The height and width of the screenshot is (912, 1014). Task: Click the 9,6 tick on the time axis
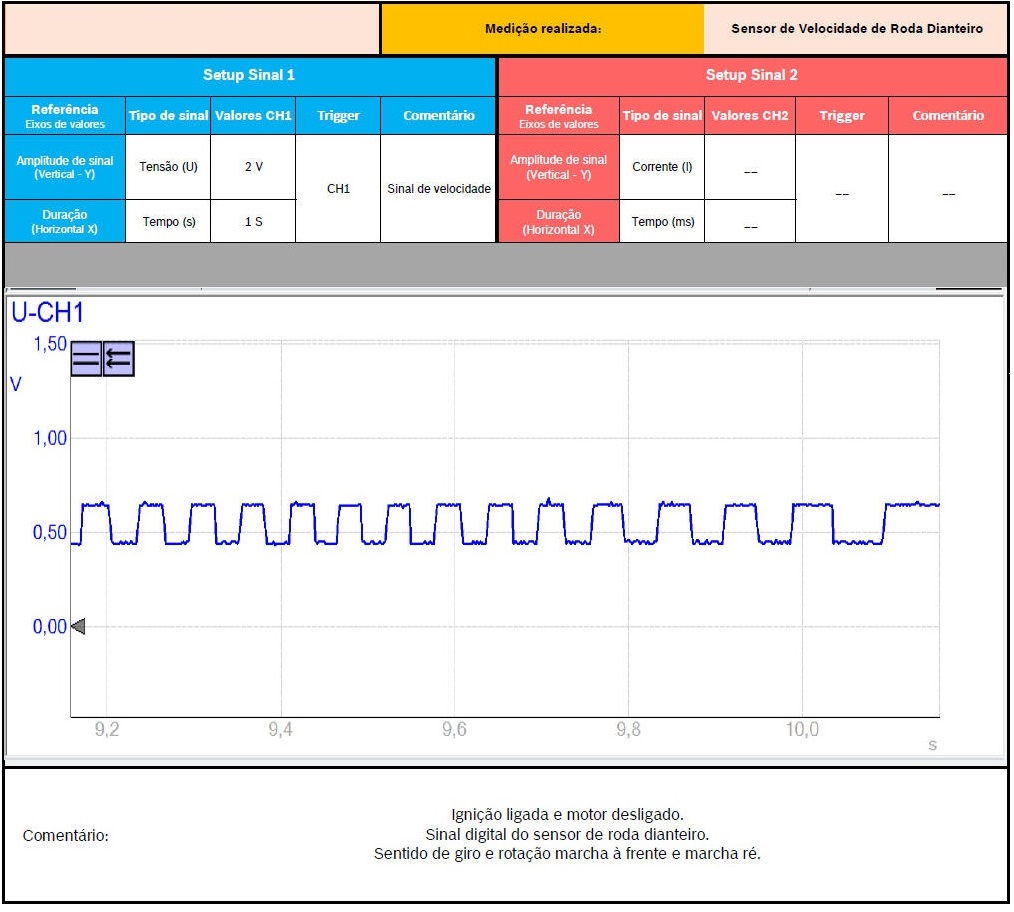coord(454,730)
